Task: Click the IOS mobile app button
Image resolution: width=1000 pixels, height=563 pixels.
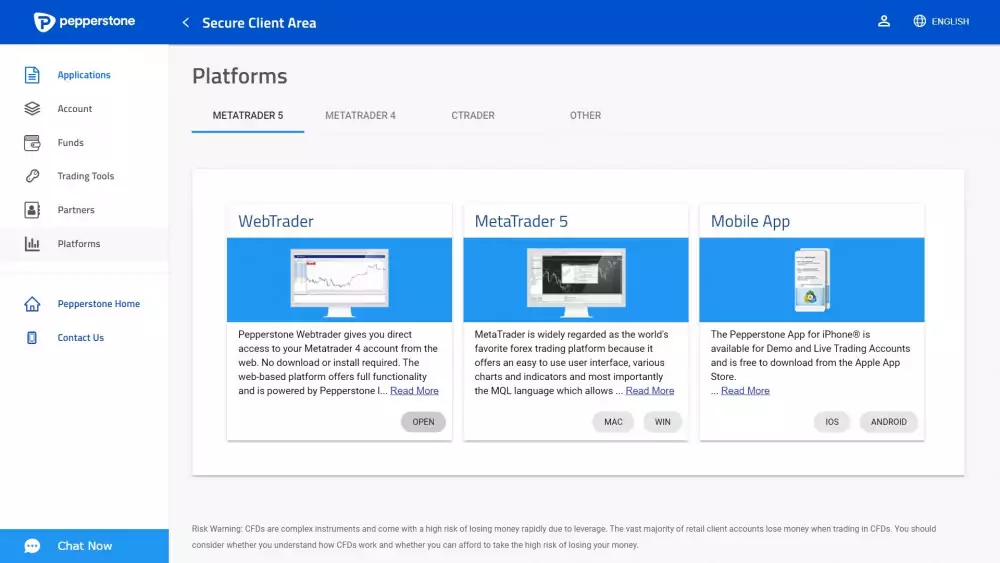Action: [x=832, y=422]
